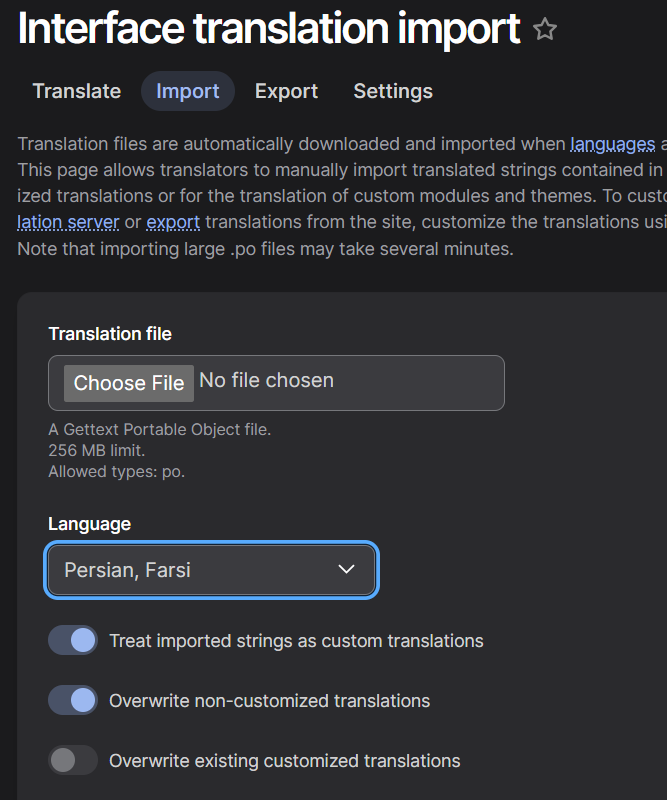Open the 'export' link in the description
Screen dimensions: 667x800
click(x=173, y=222)
